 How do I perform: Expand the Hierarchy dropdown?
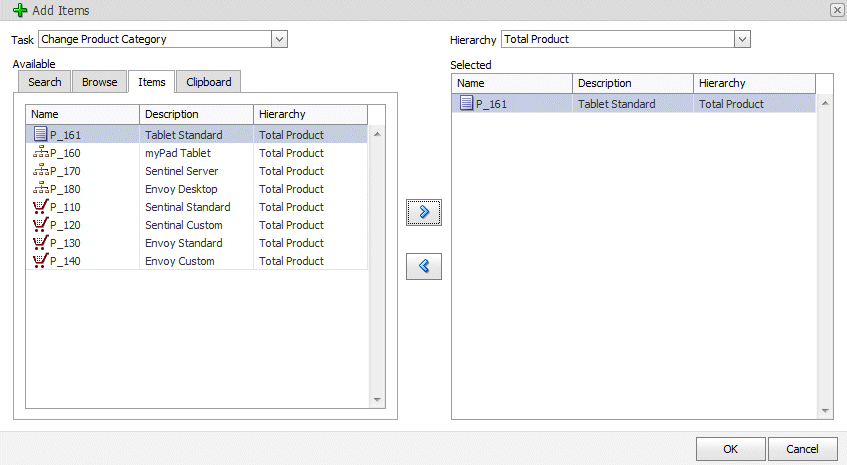point(742,39)
